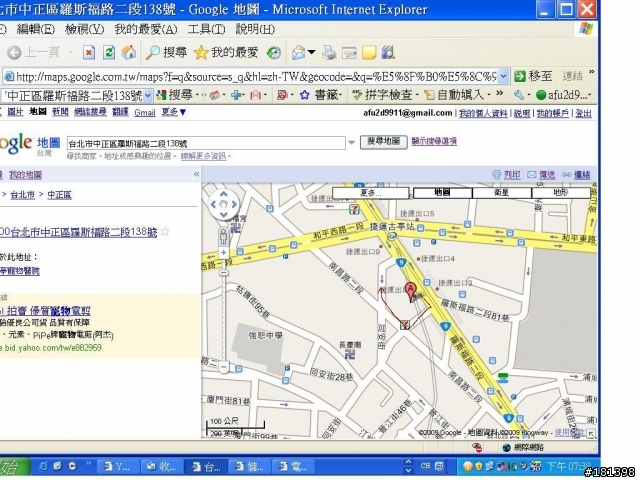Image resolution: width=640 pixels, height=480 pixels.
Task: Open the History clock icon
Action: pyautogui.click(x=274, y=52)
